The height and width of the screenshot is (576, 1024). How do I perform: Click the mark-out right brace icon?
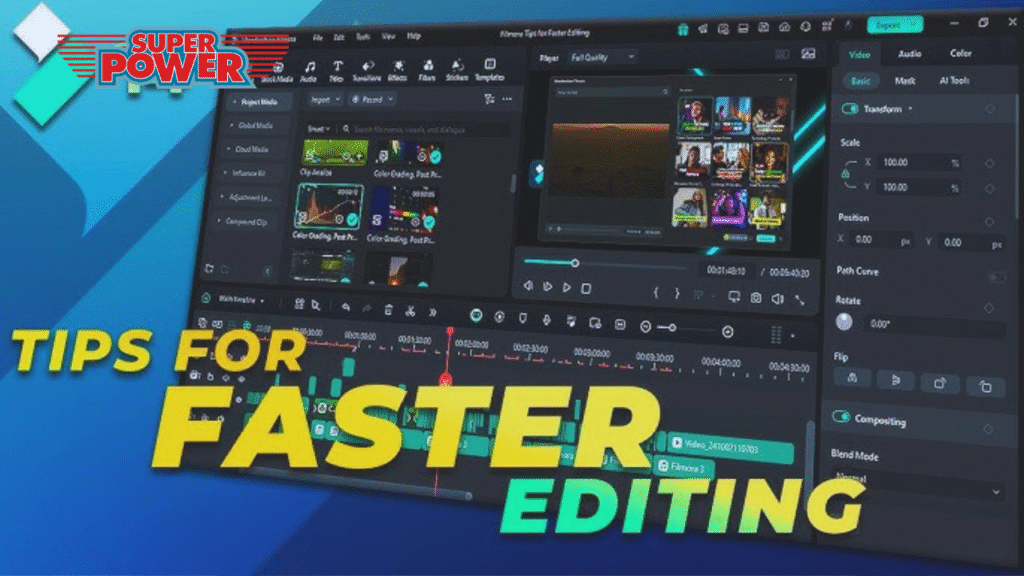pos(677,294)
